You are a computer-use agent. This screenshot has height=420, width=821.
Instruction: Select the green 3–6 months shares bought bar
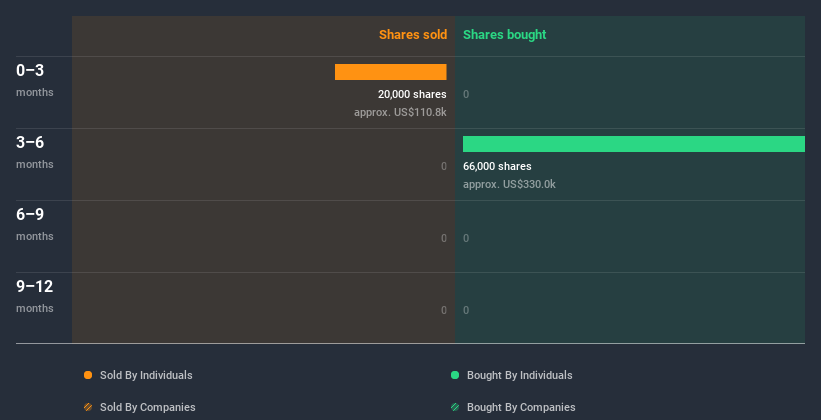coord(634,144)
